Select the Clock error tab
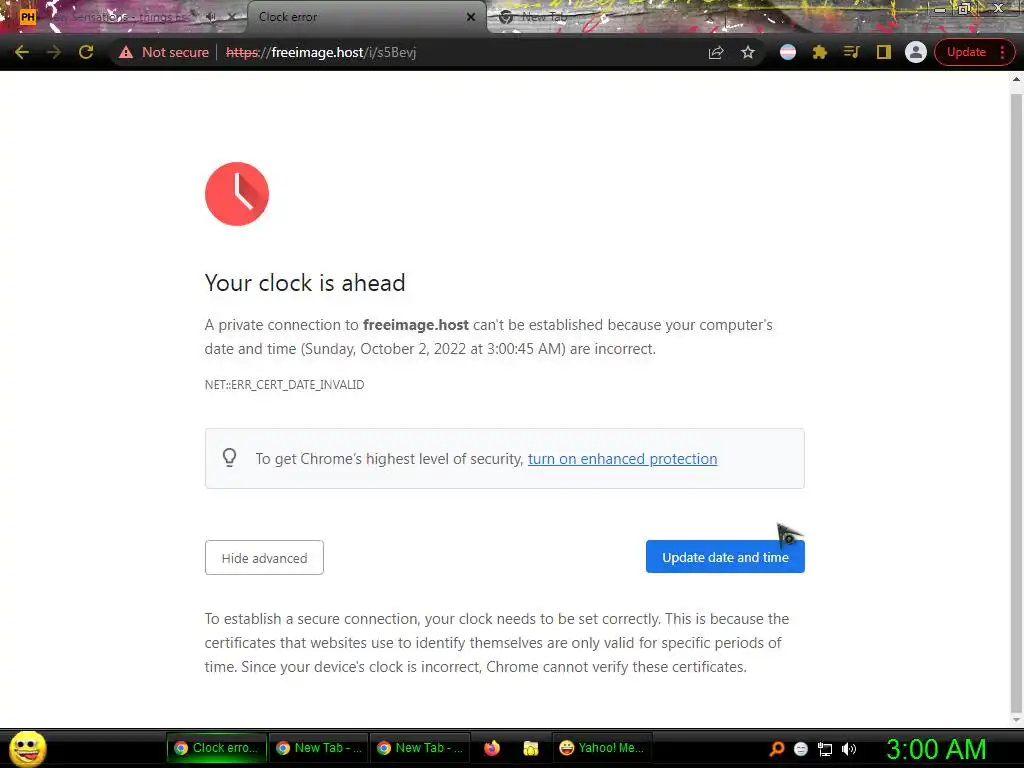 (366, 17)
